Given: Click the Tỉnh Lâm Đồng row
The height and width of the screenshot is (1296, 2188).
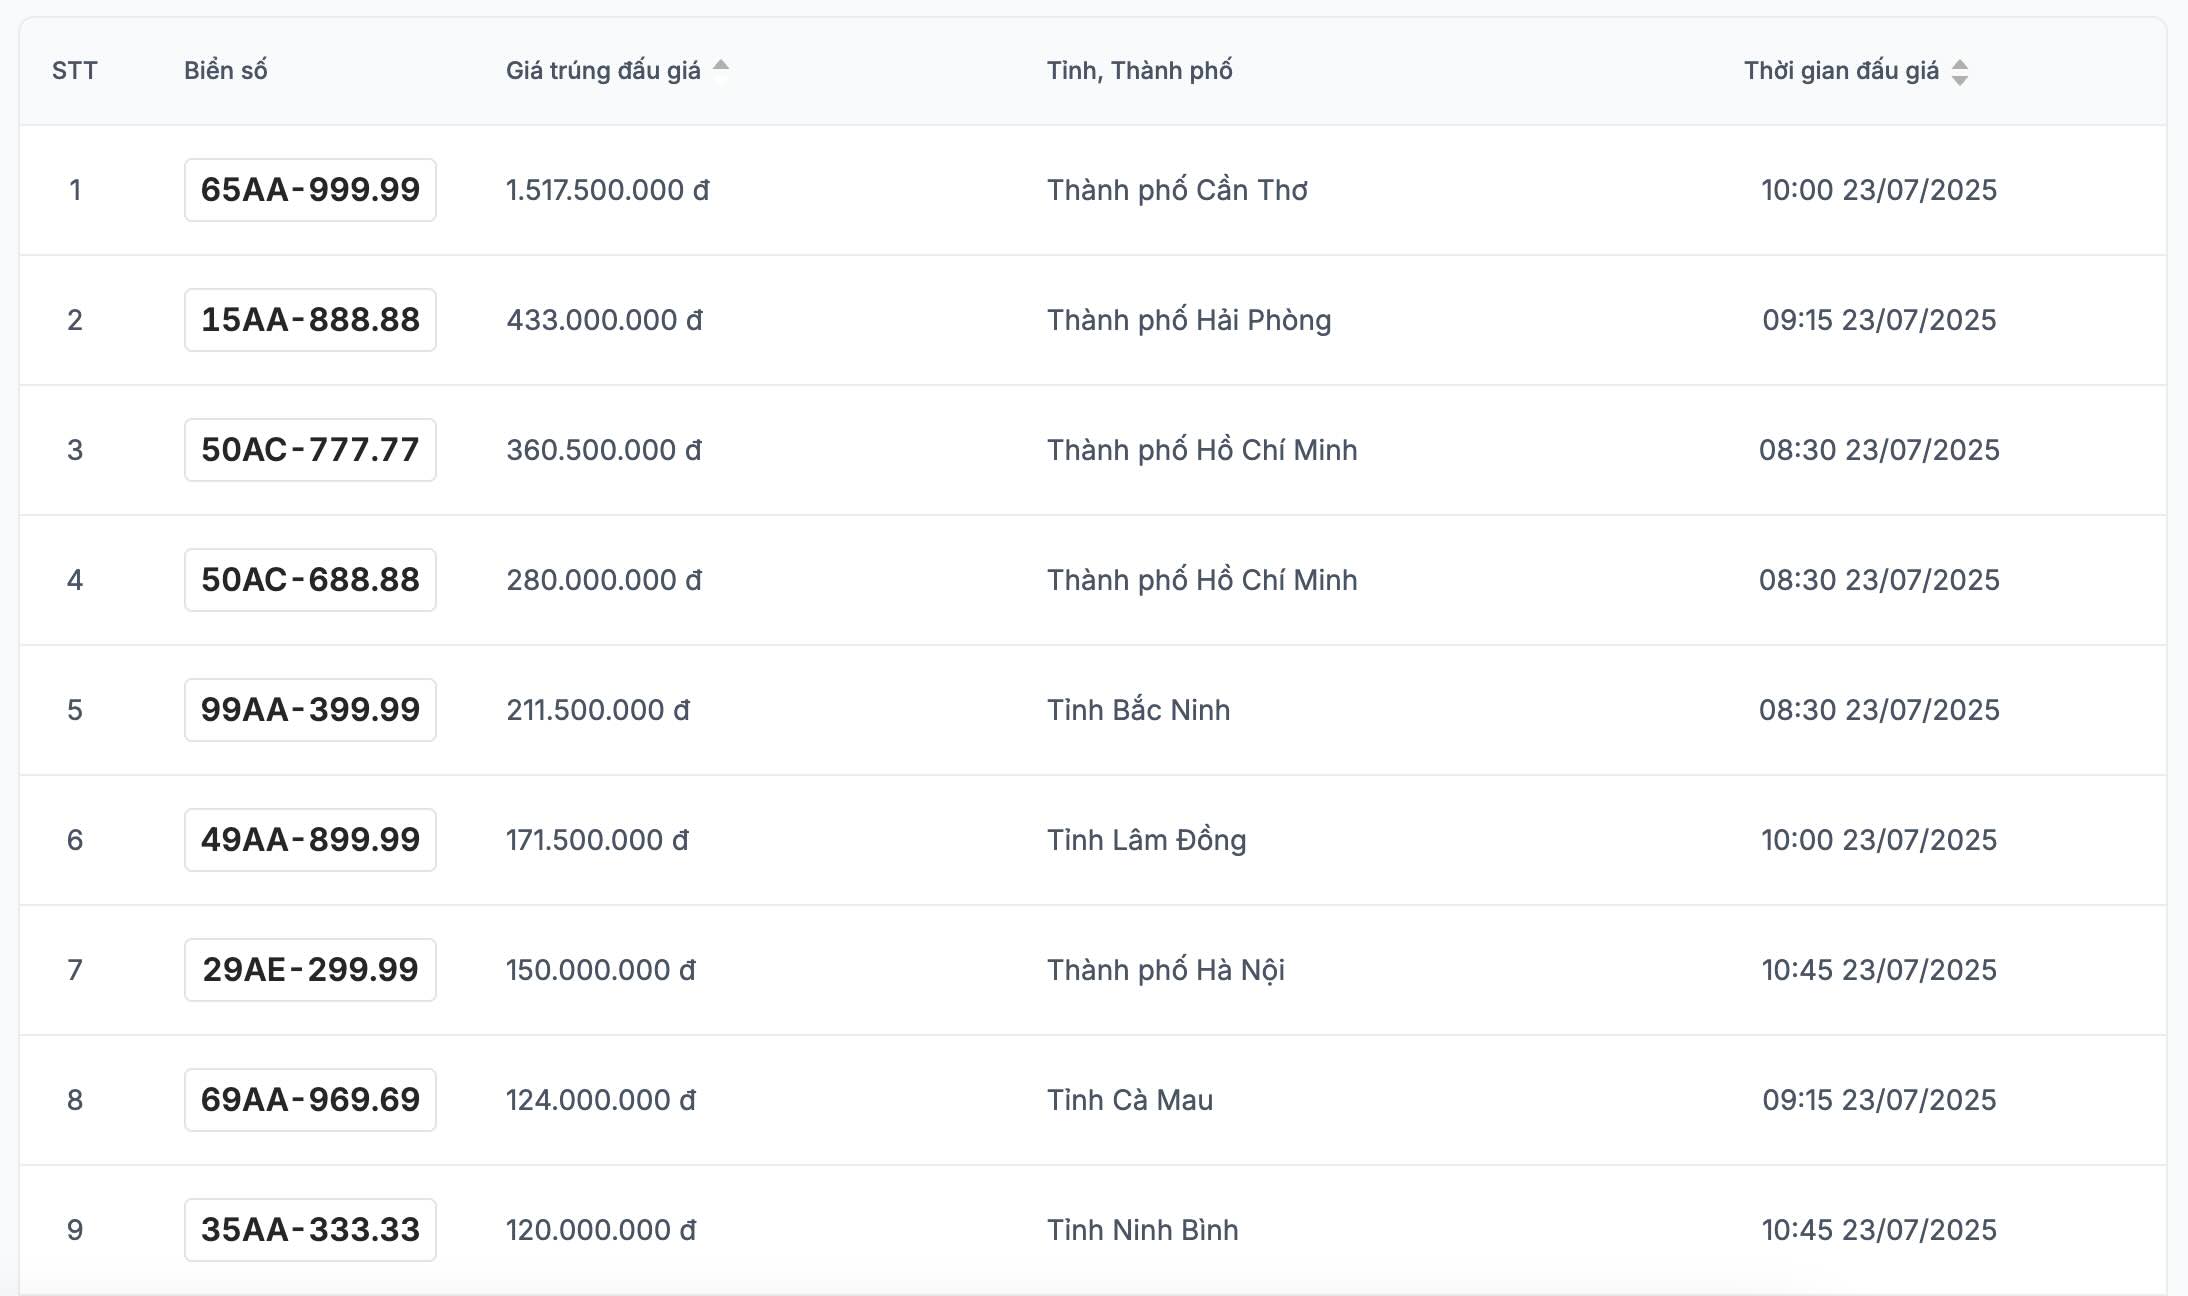Looking at the screenshot, I should (x=1146, y=840).
